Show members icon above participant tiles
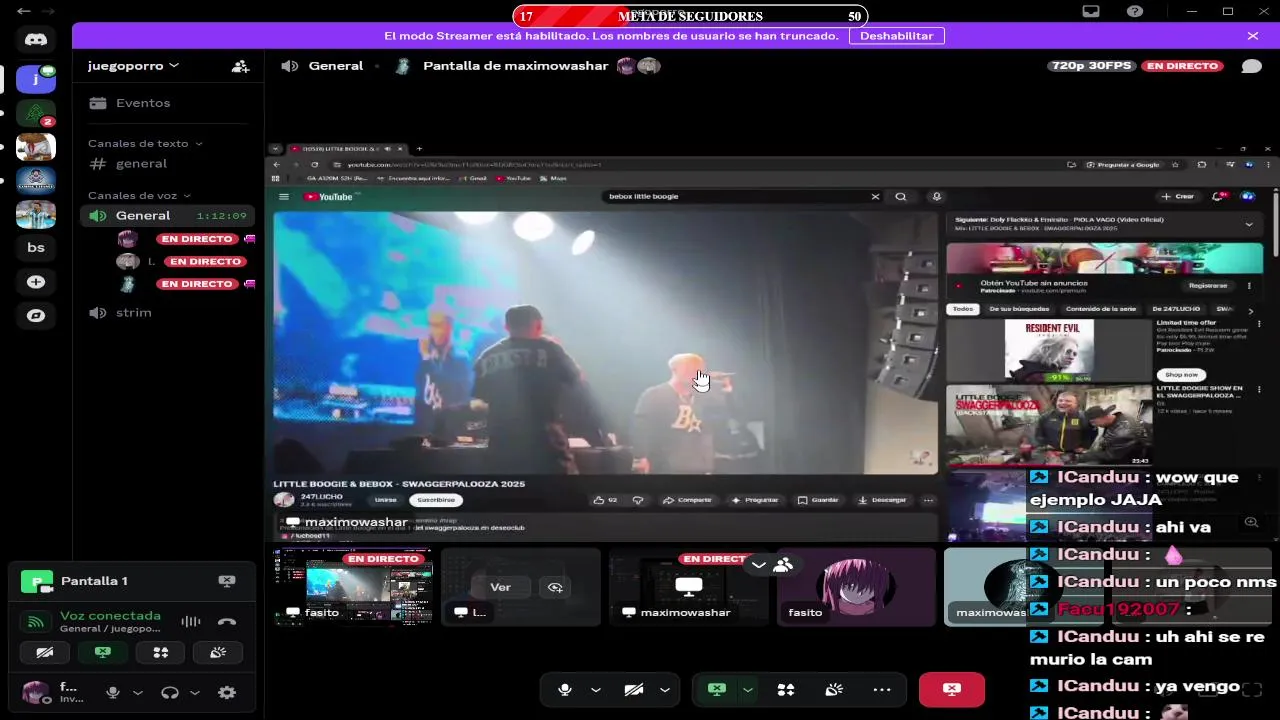The height and width of the screenshot is (720, 1280). 783,565
